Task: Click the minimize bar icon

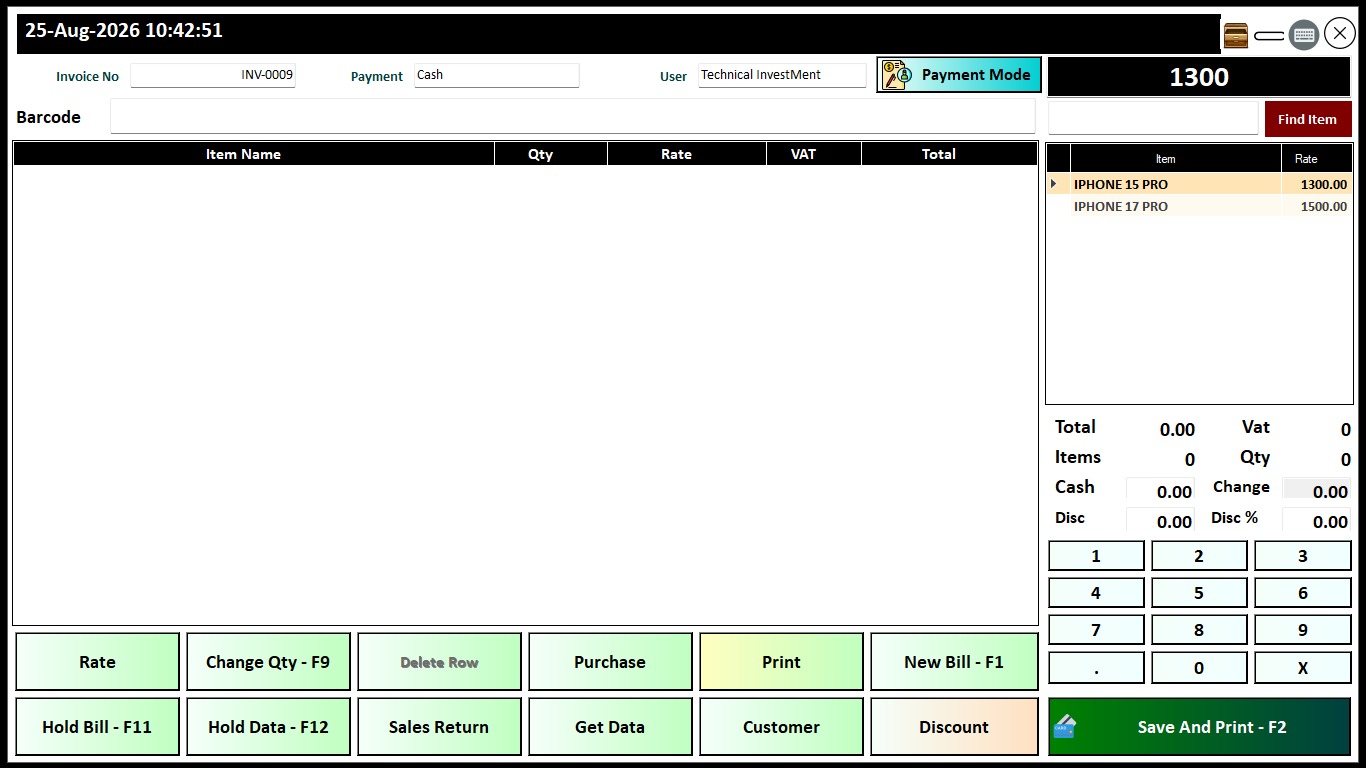Action: tap(1269, 36)
